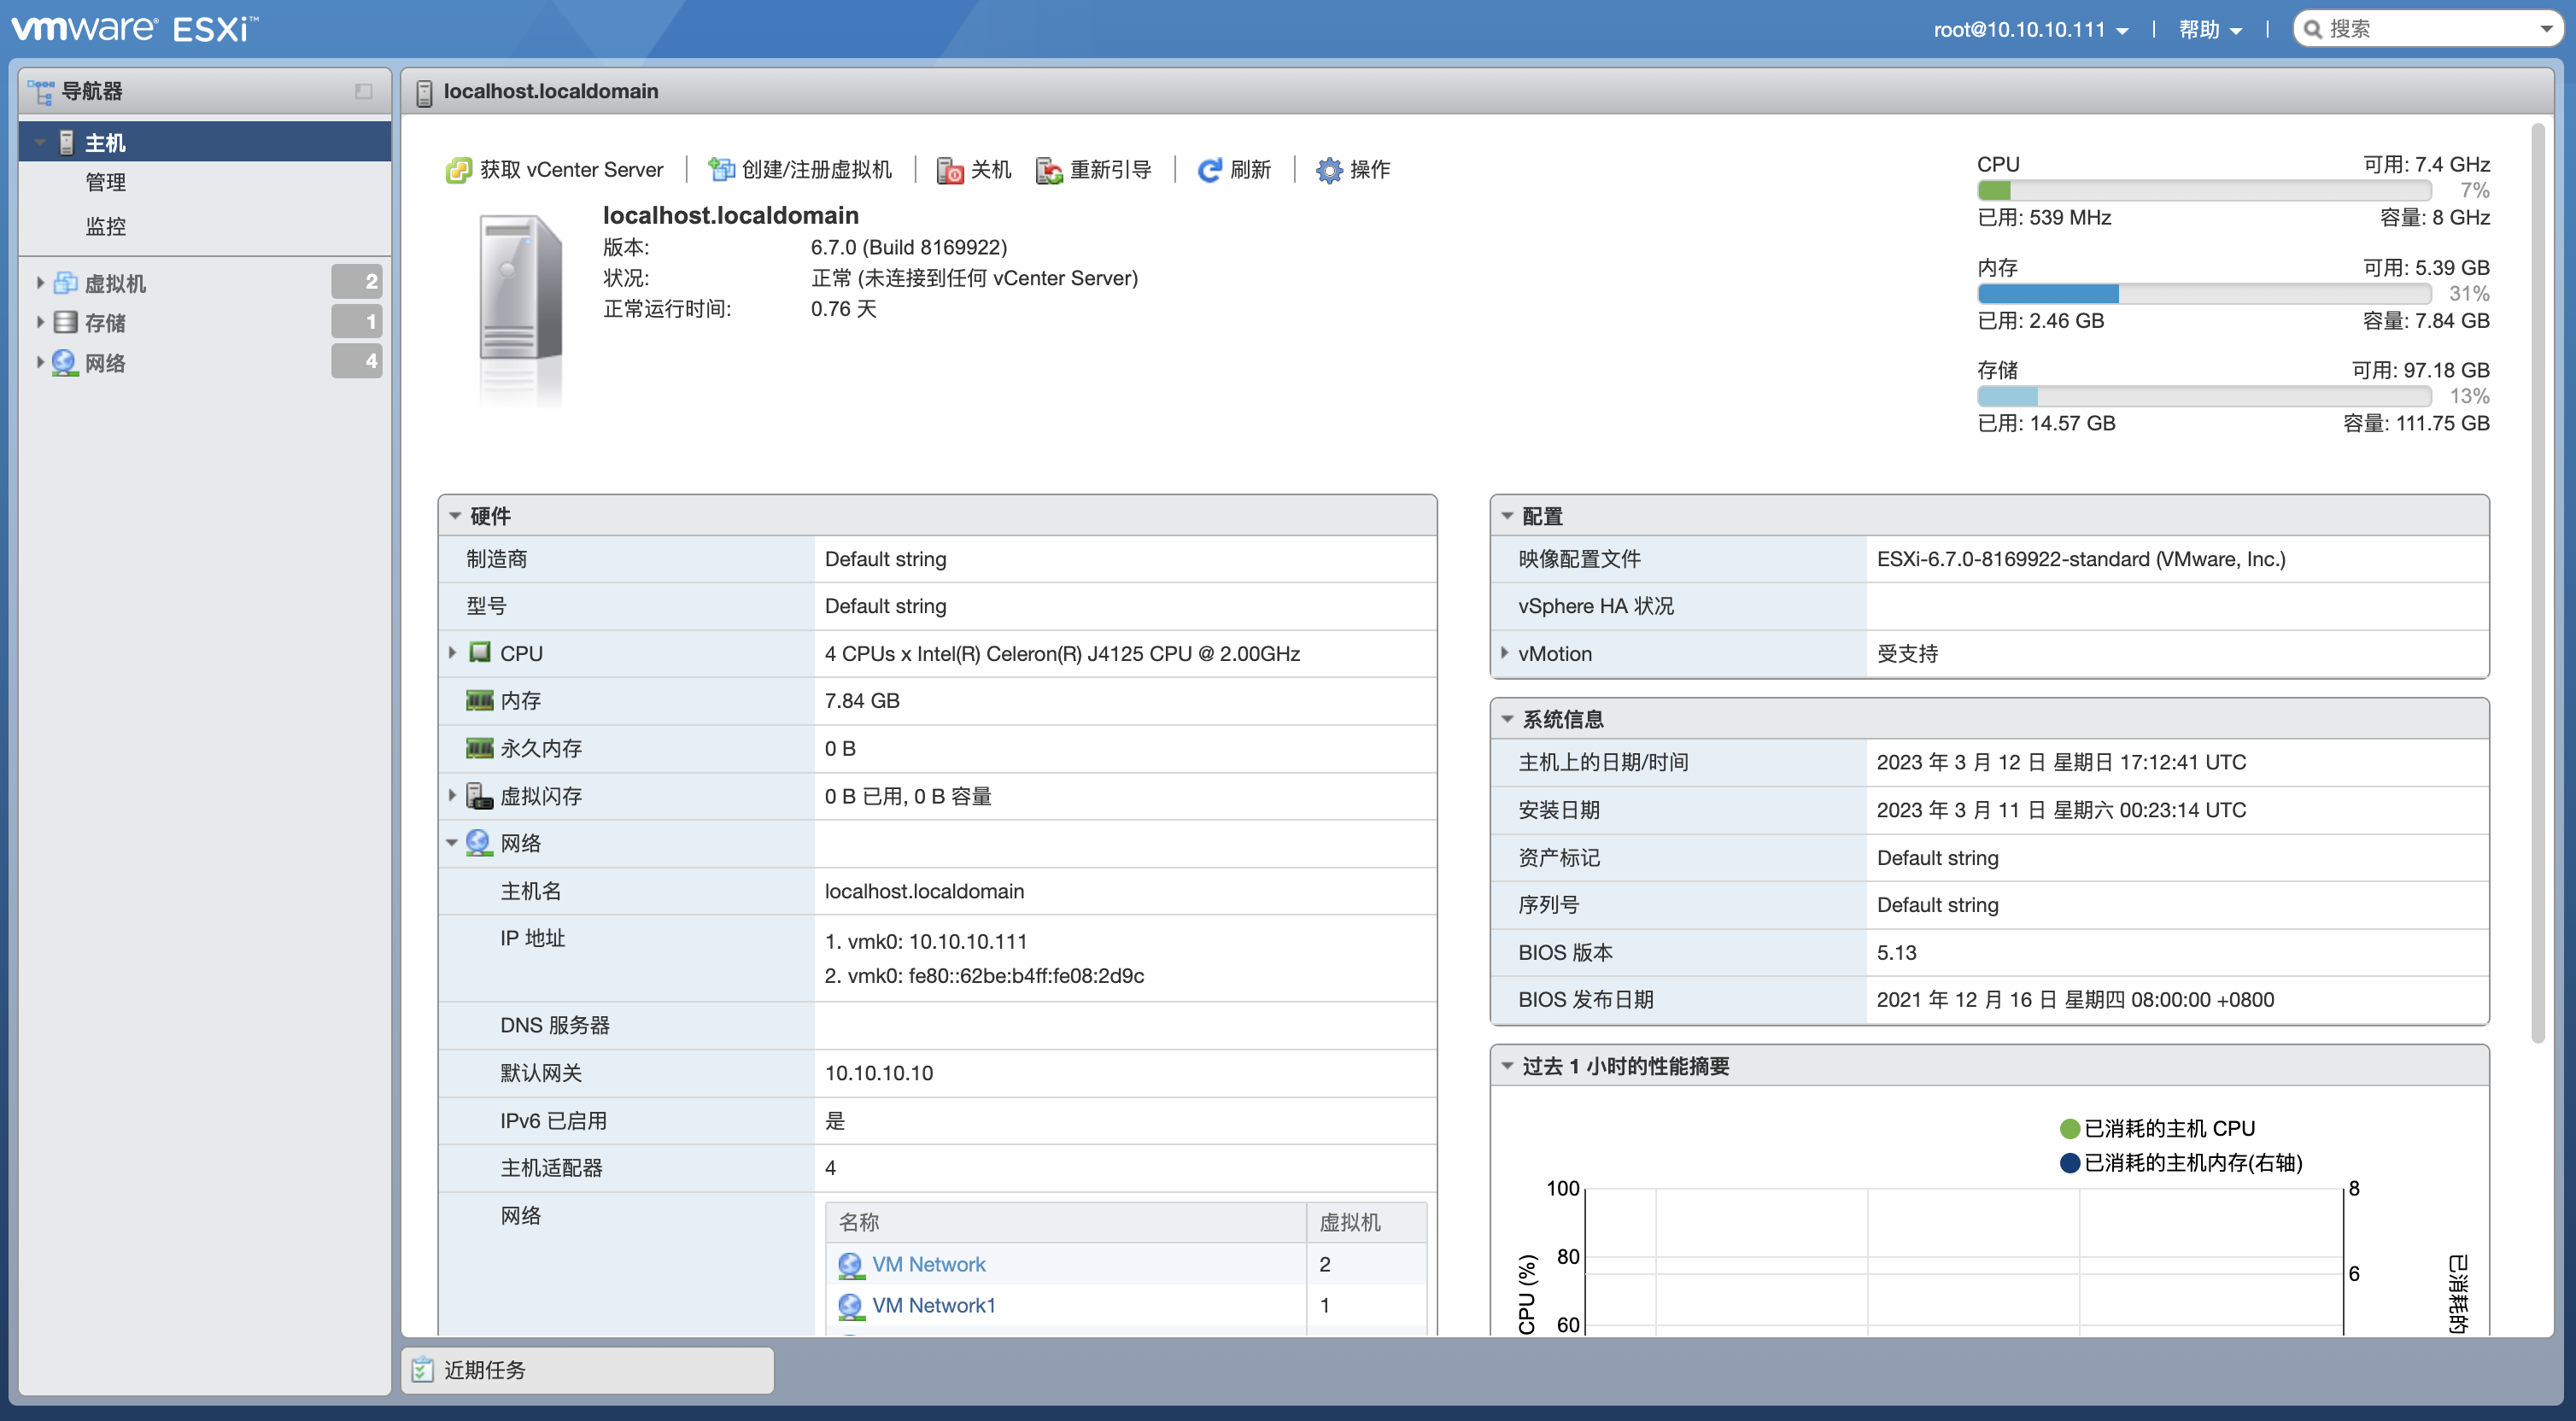
Task: Expand the CPU hardware row
Action: (x=452, y=653)
